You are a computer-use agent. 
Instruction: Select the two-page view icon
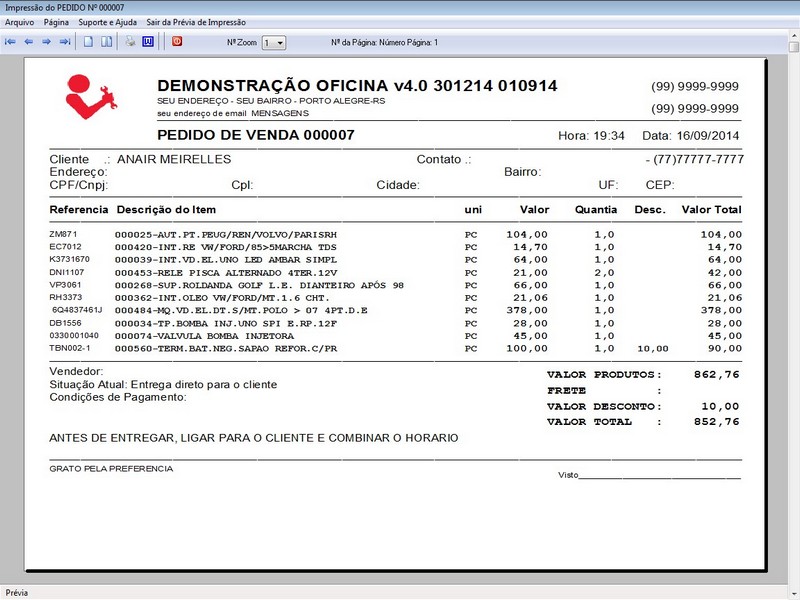tap(106, 40)
